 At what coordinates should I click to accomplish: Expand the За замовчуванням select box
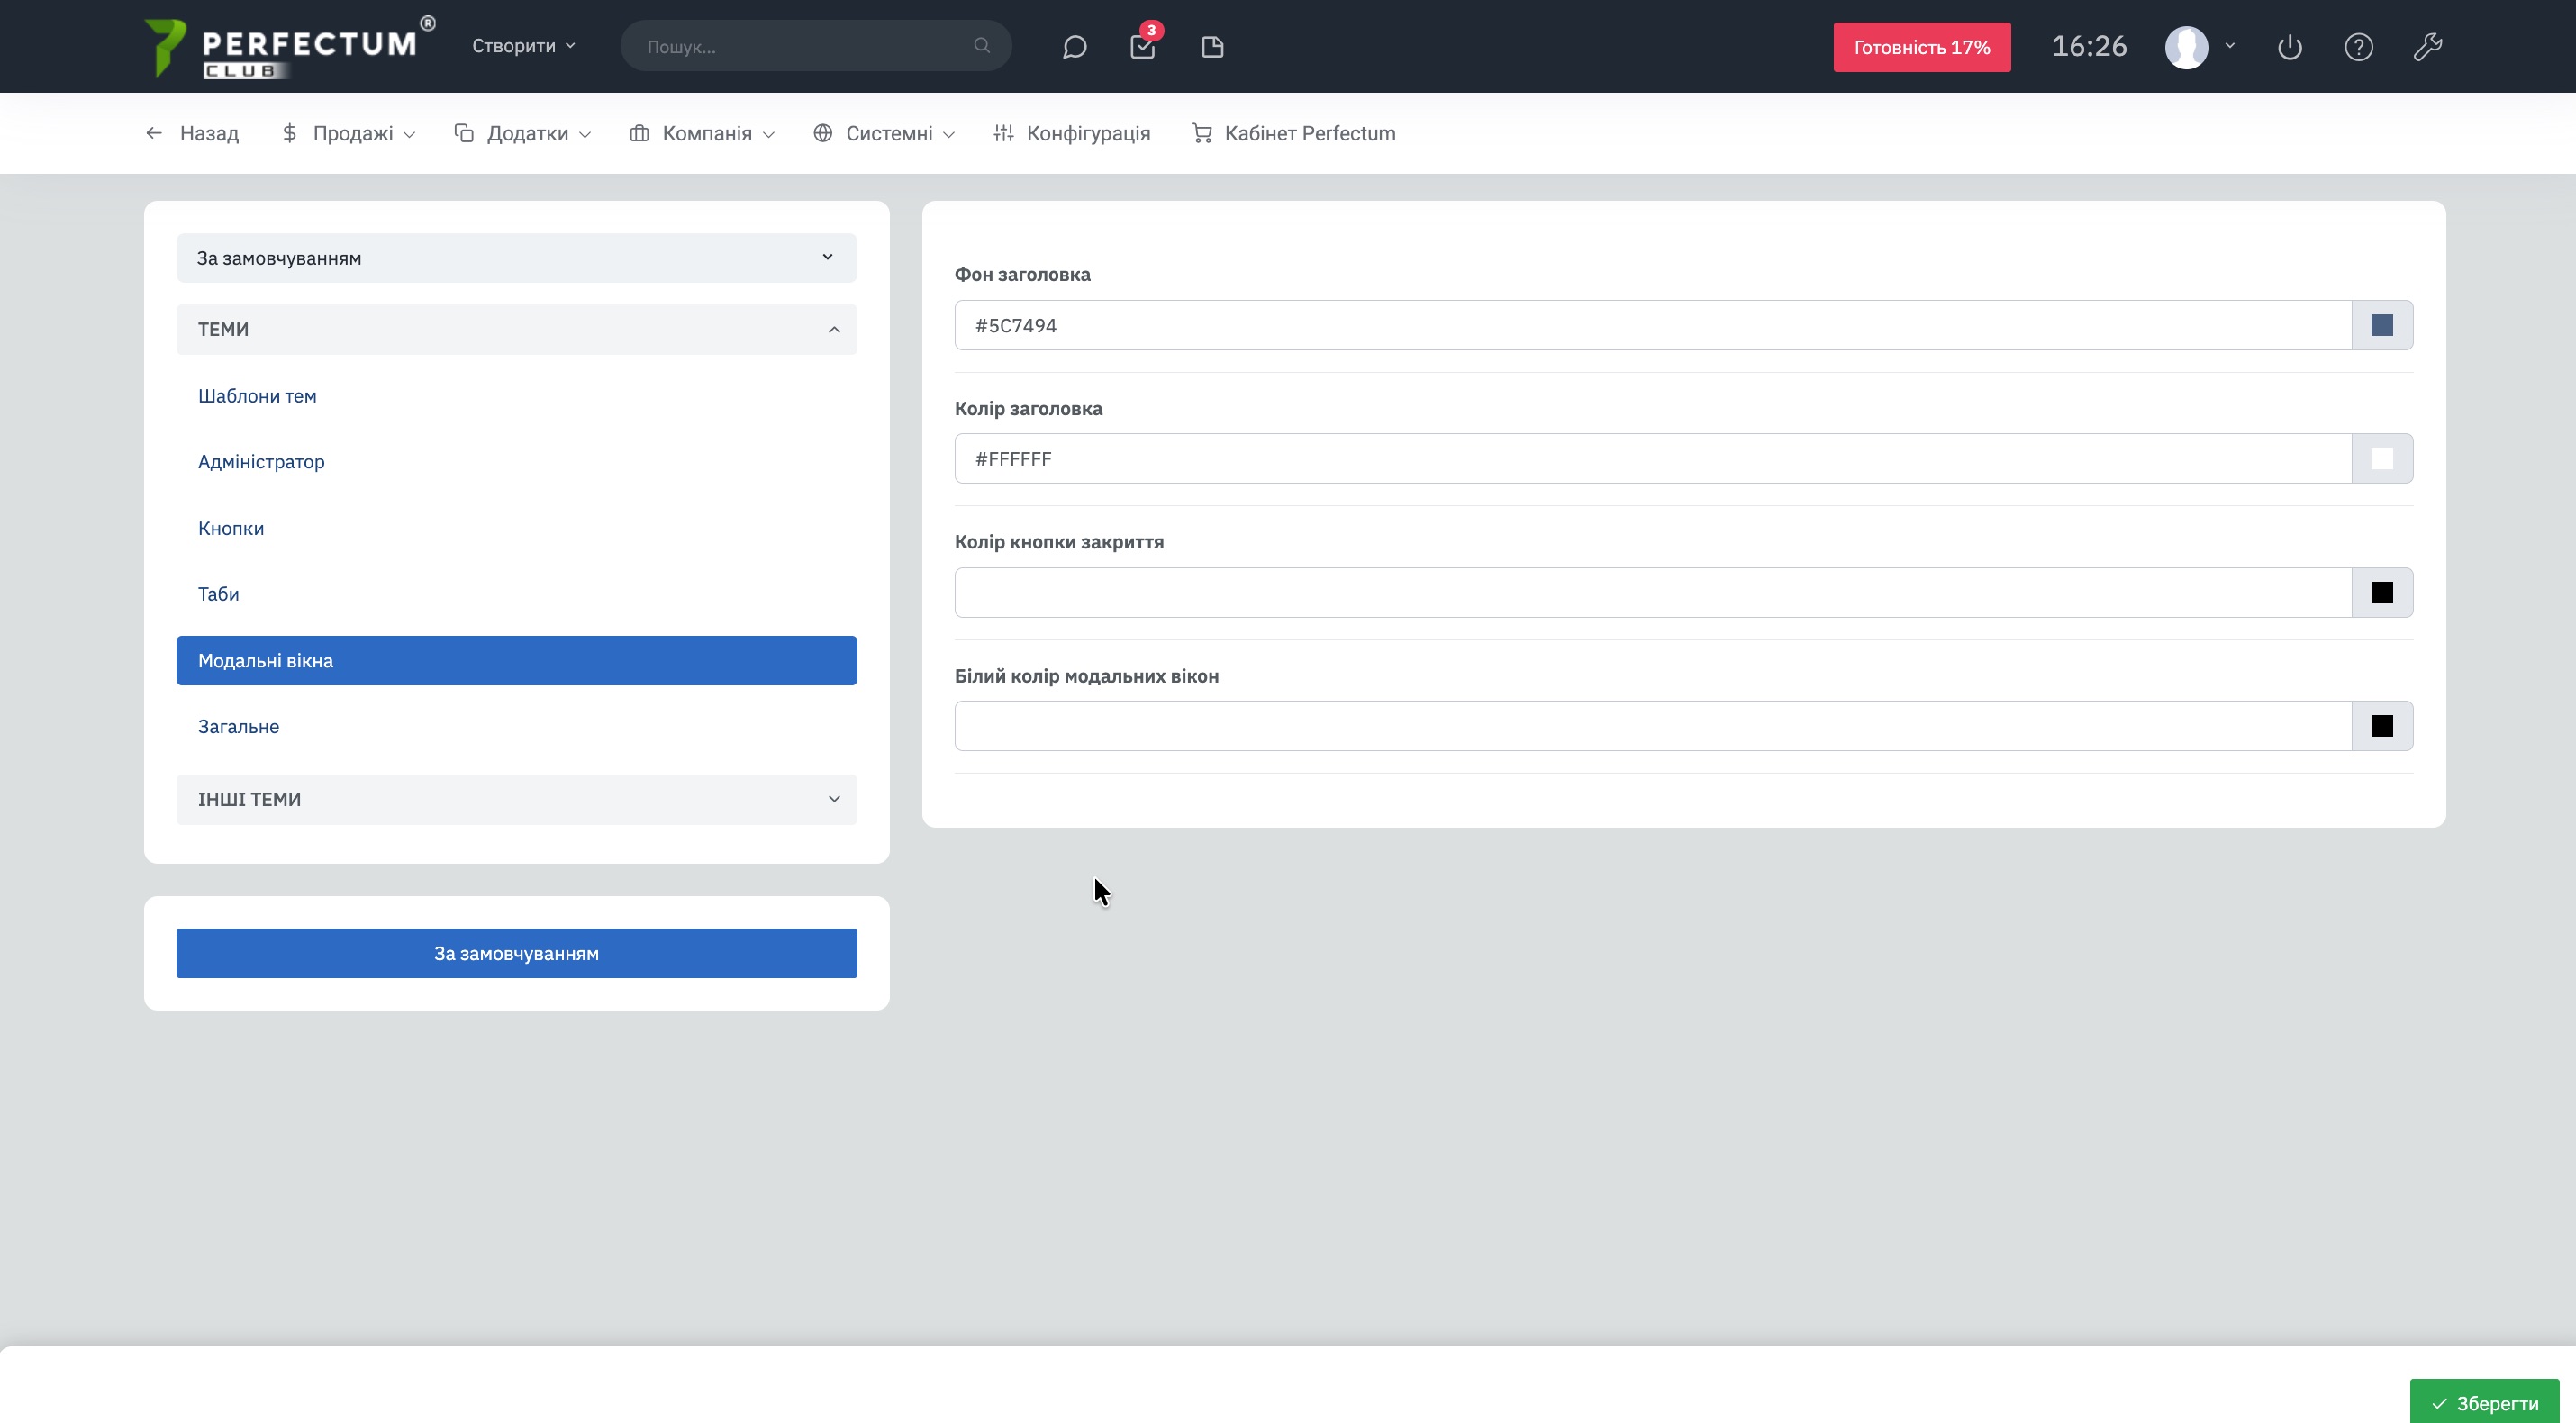[x=516, y=258]
